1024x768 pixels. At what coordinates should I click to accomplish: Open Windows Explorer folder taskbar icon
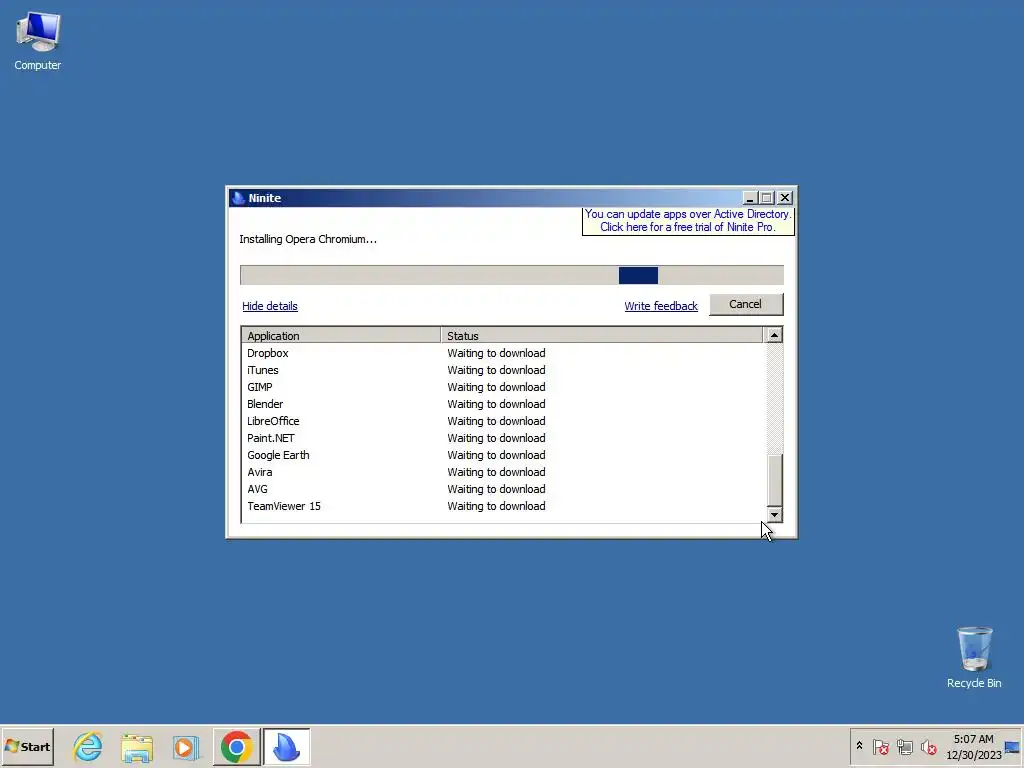click(x=136, y=746)
